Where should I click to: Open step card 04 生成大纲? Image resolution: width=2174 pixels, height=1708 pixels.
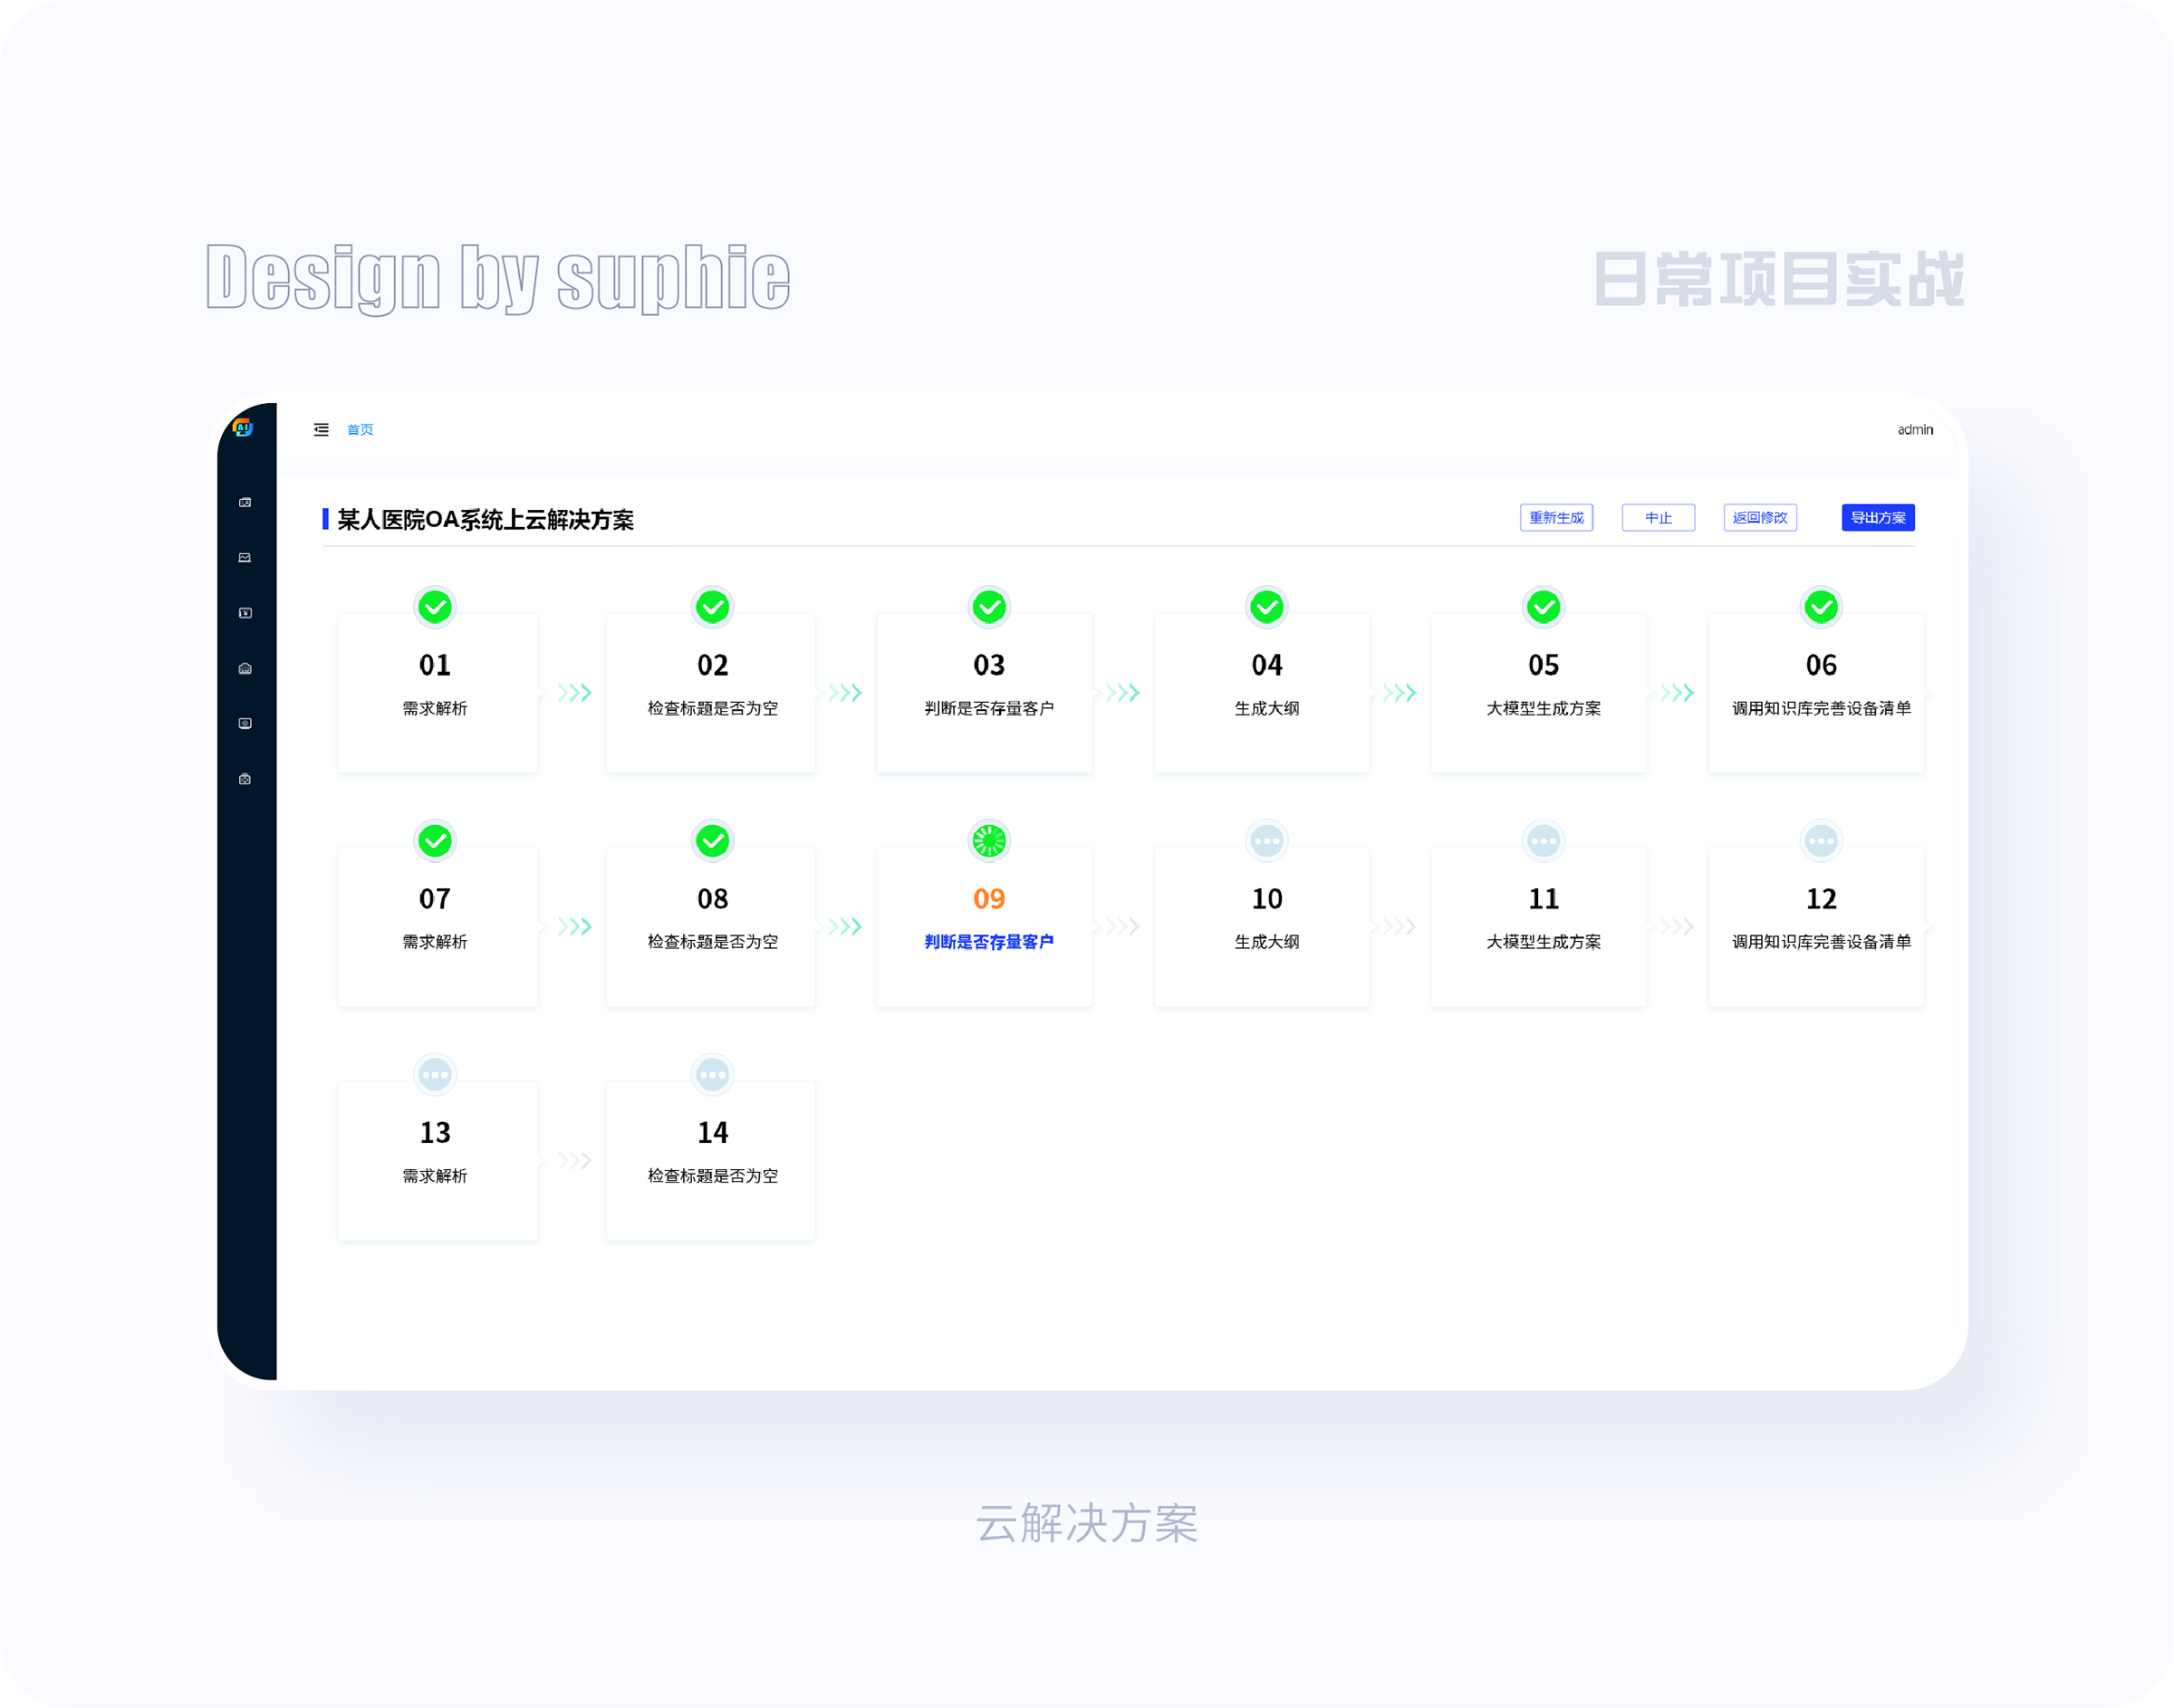tap(1262, 692)
